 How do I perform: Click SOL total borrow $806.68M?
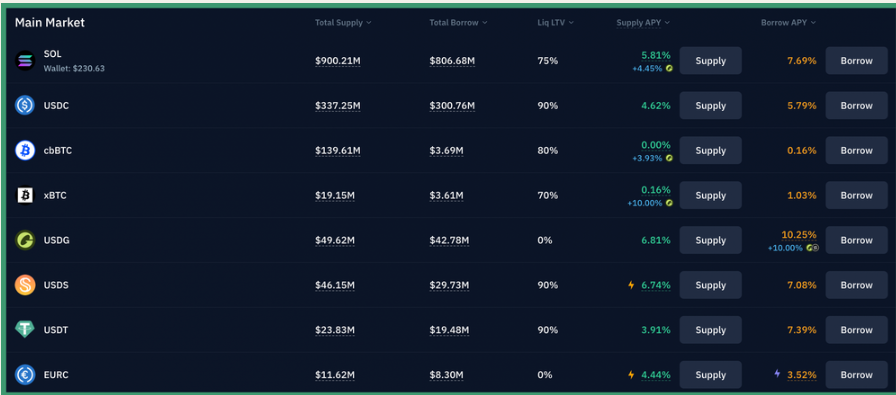[x=453, y=61]
